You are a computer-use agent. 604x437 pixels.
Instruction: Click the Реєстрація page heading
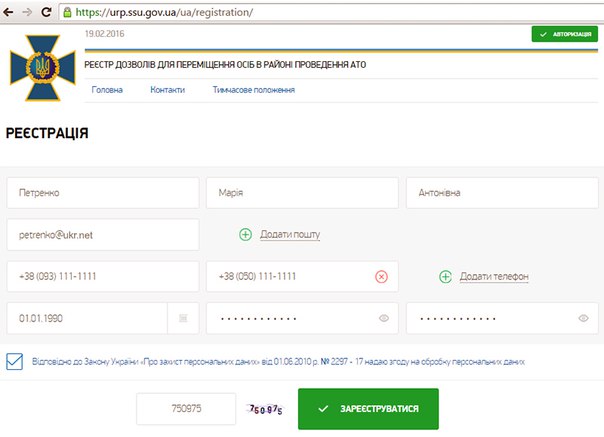(47, 133)
